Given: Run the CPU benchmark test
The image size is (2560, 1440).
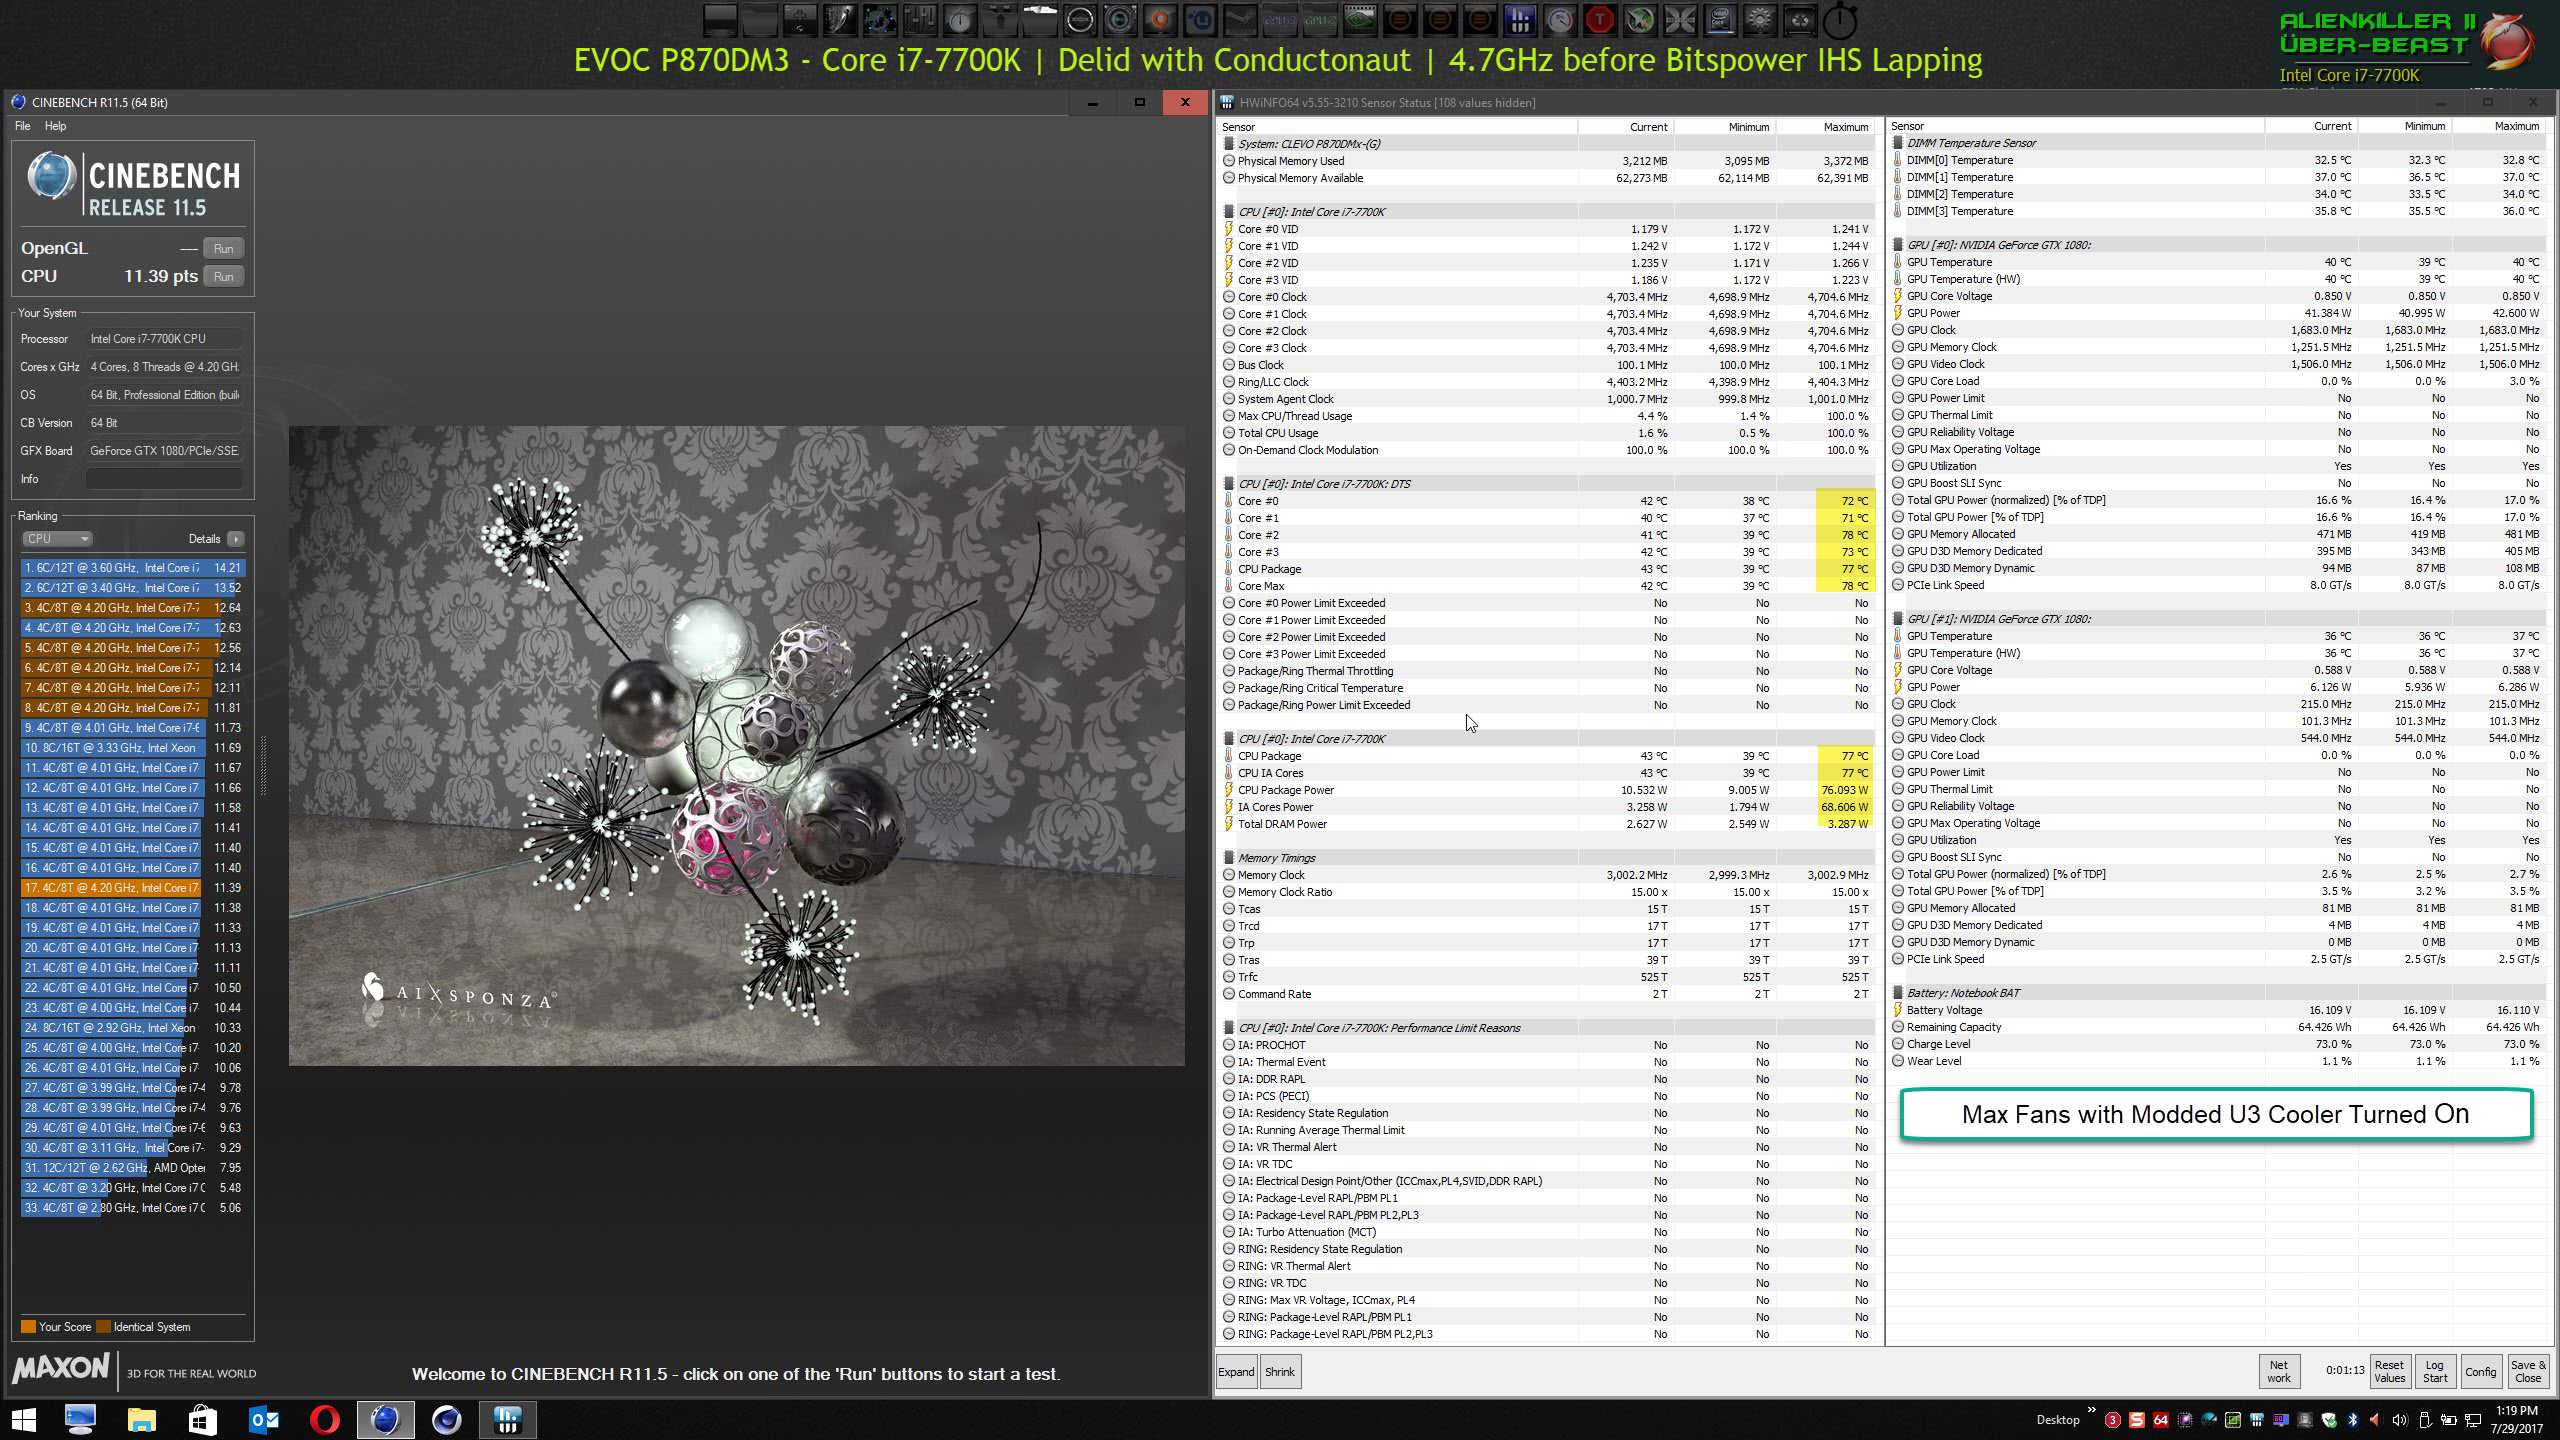Looking at the screenshot, I should 223,277.
